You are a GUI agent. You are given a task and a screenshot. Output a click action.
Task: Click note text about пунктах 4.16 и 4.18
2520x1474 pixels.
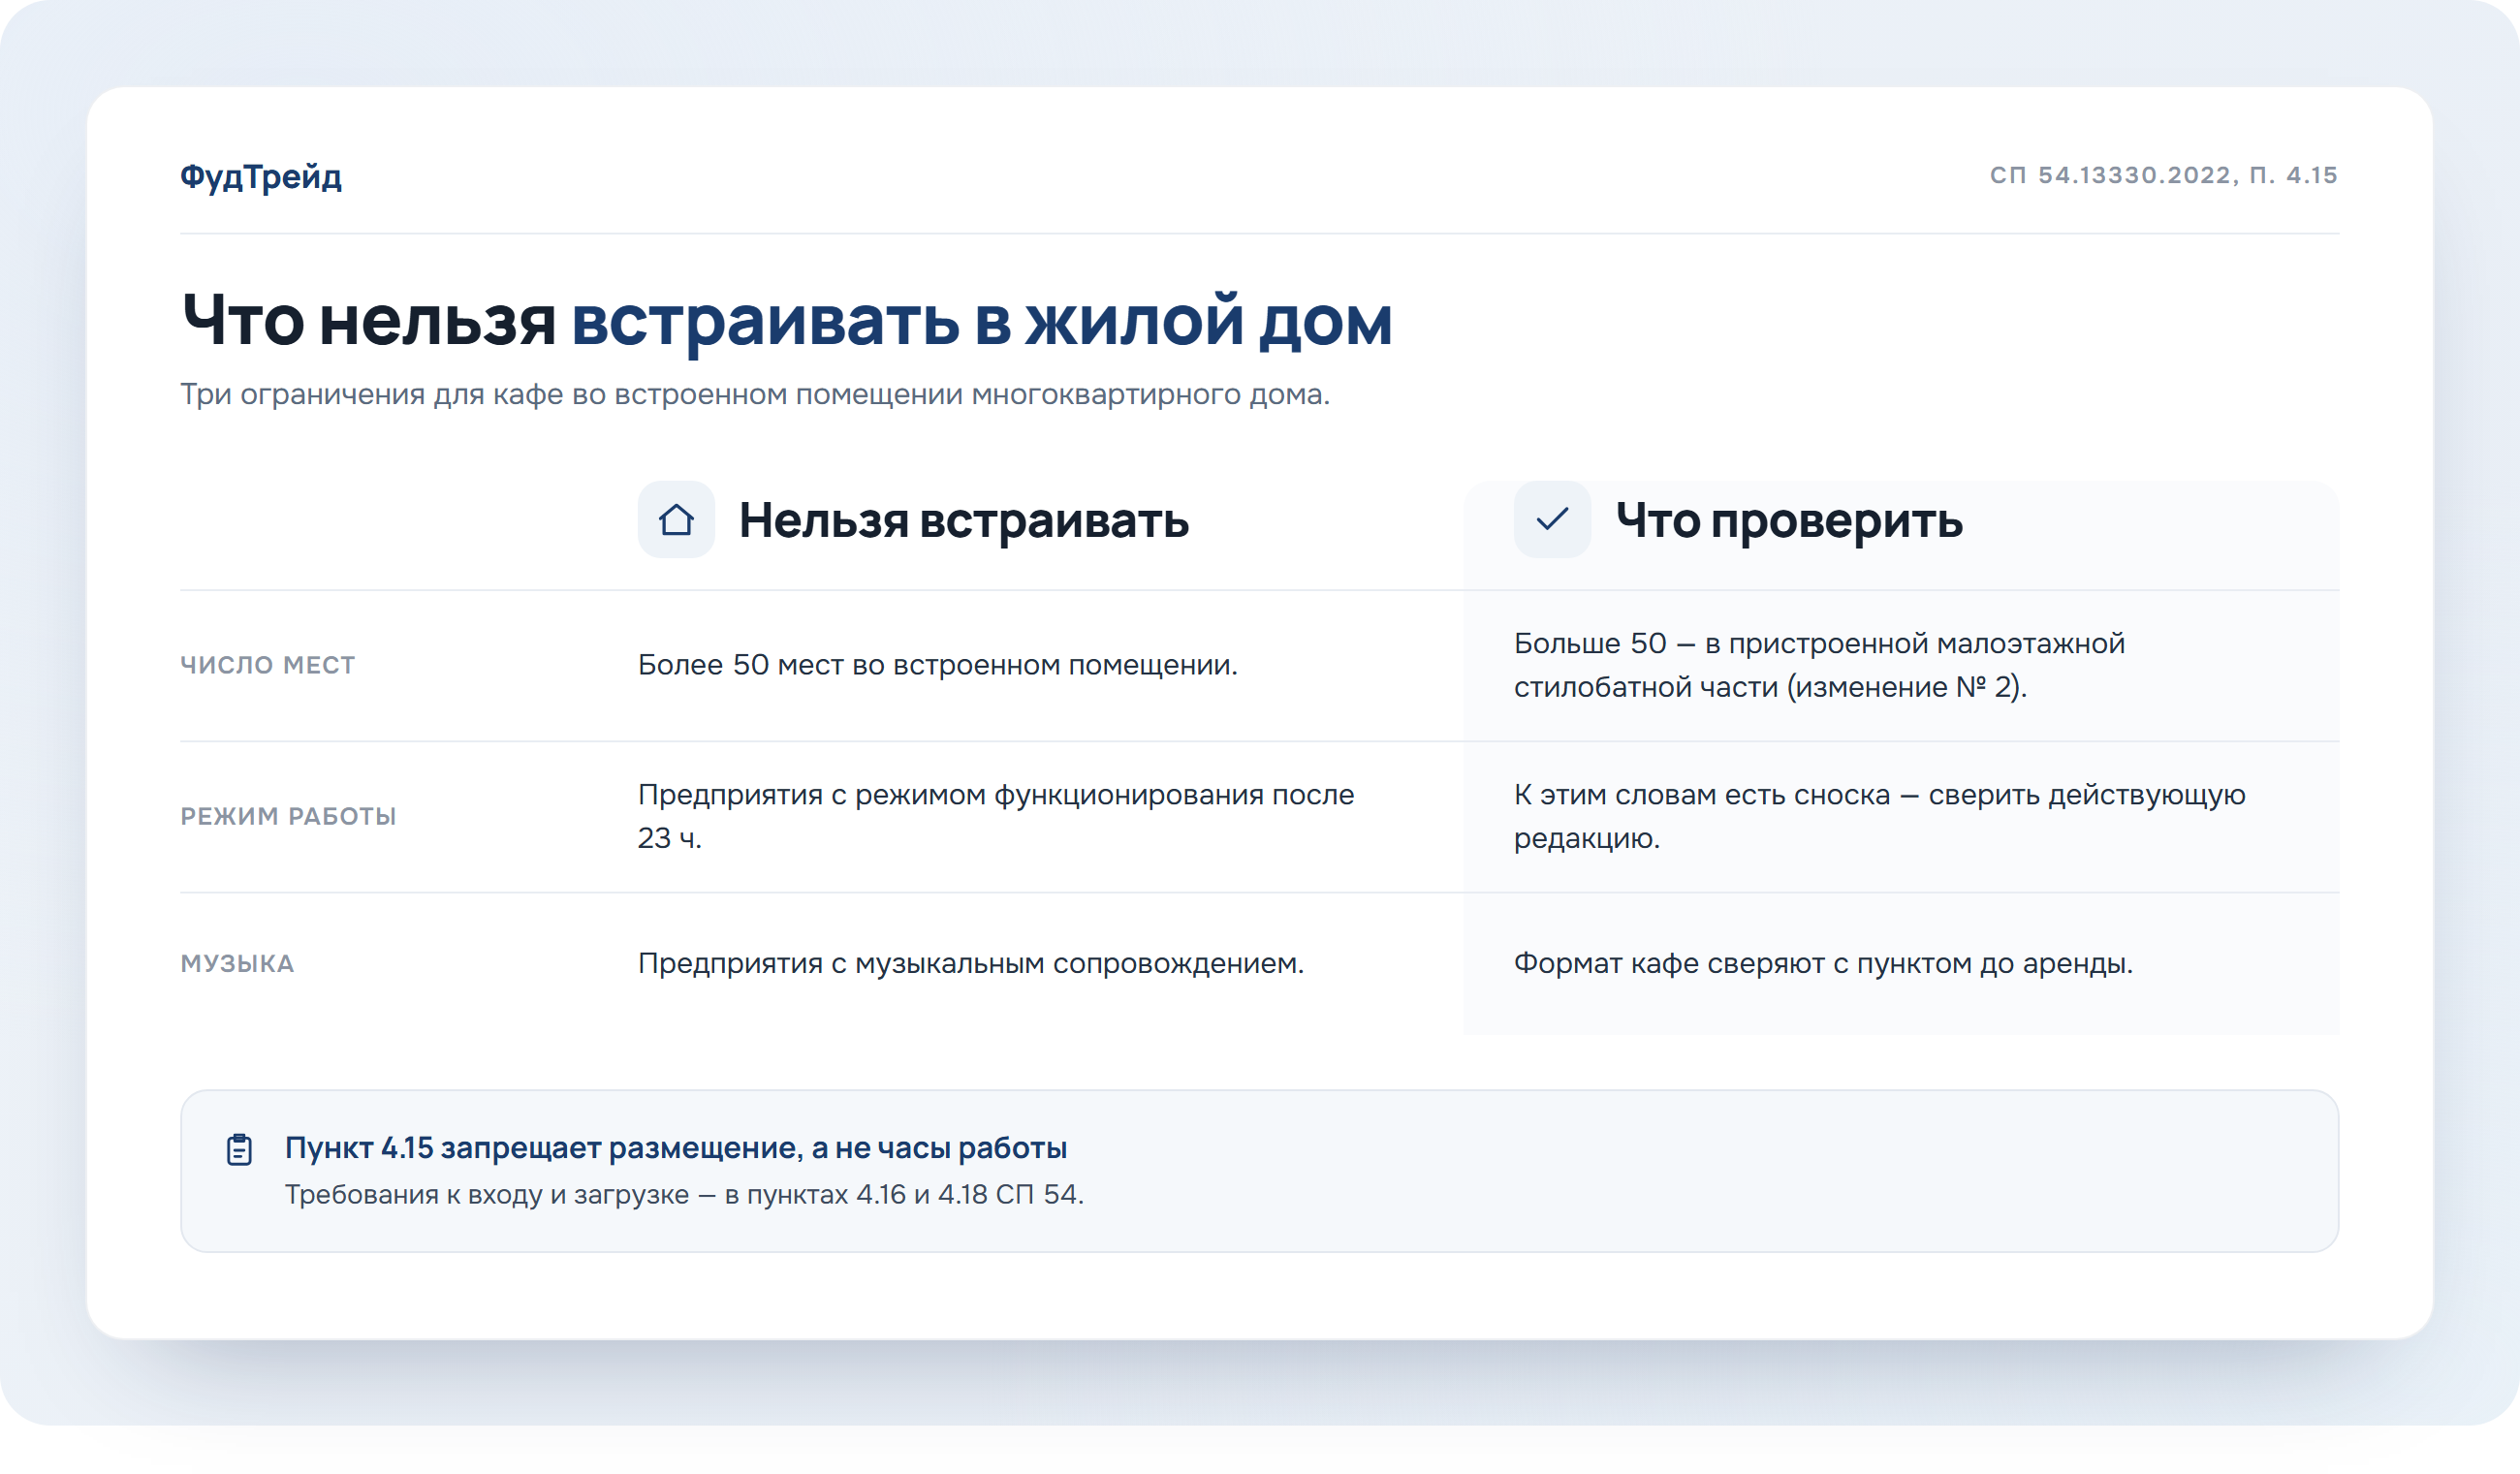684,1194
